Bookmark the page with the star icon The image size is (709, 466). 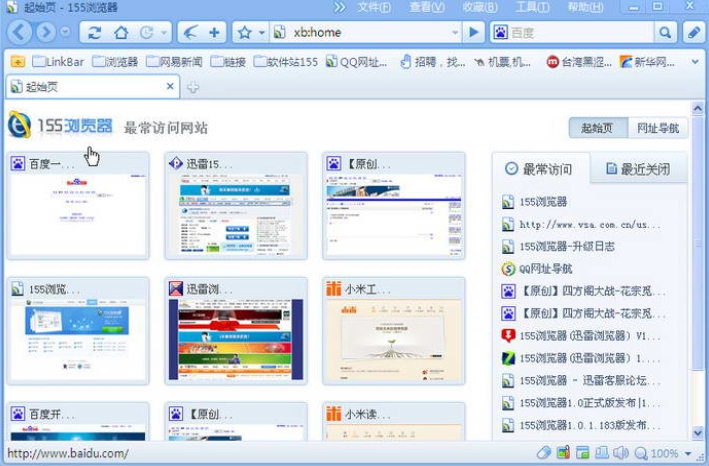(244, 33)
